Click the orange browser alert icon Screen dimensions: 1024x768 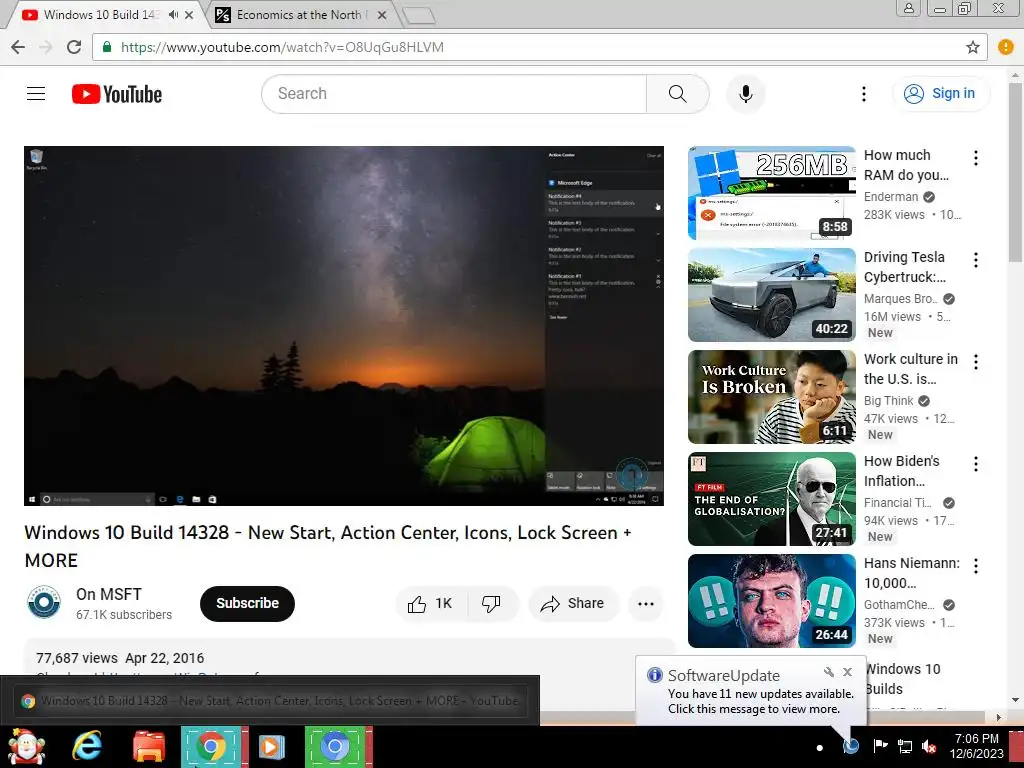(1006, 47)
